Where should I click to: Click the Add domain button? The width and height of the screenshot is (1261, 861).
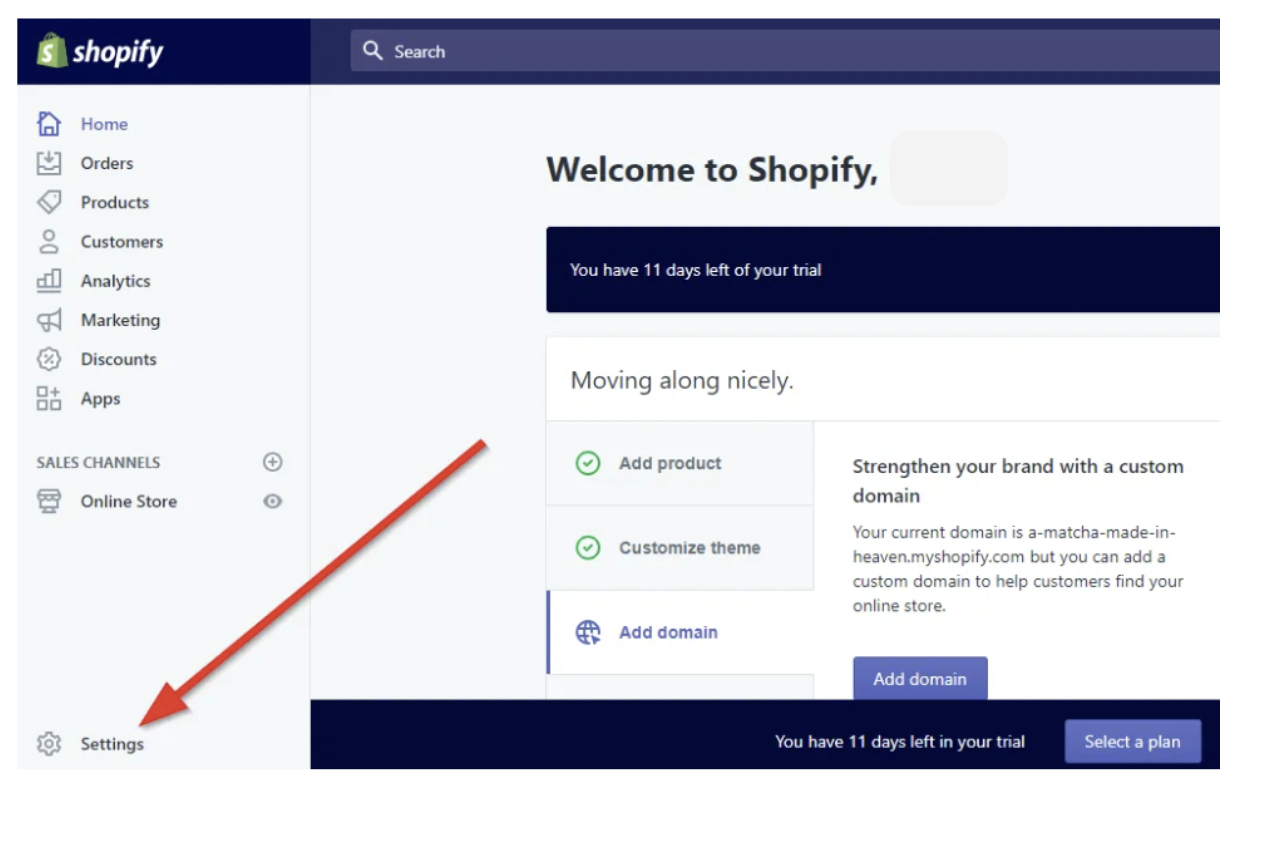pos(919,679)
